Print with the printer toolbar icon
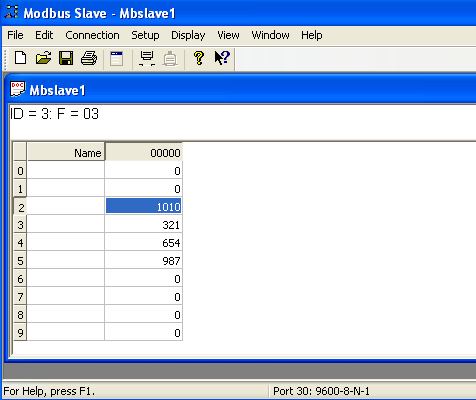The image size is (476, 400). coord(89,58)
